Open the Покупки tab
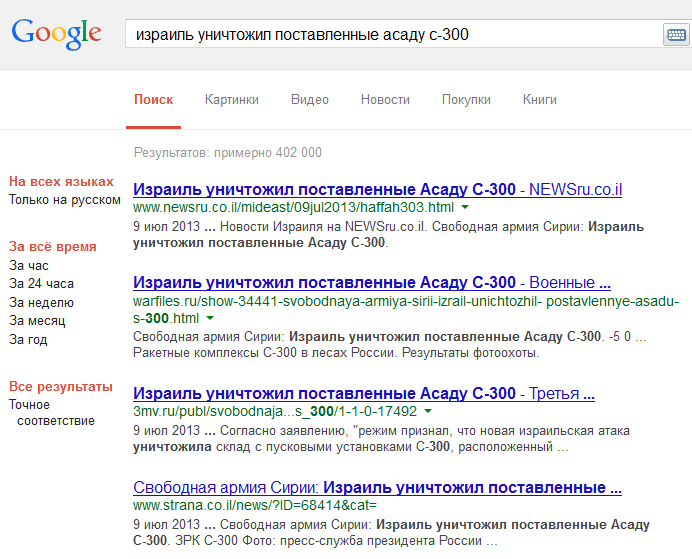This screenshot has height=559, width=692. click(466, 100)
